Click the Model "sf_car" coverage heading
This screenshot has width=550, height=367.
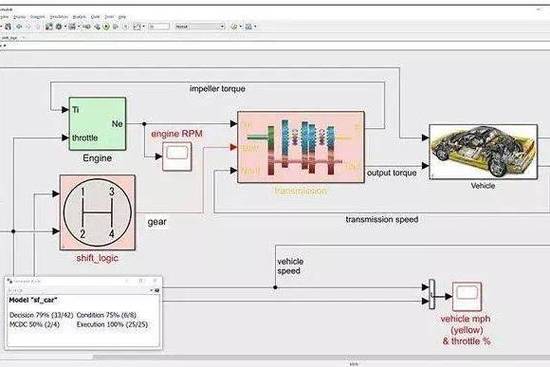tap(33, 300)
